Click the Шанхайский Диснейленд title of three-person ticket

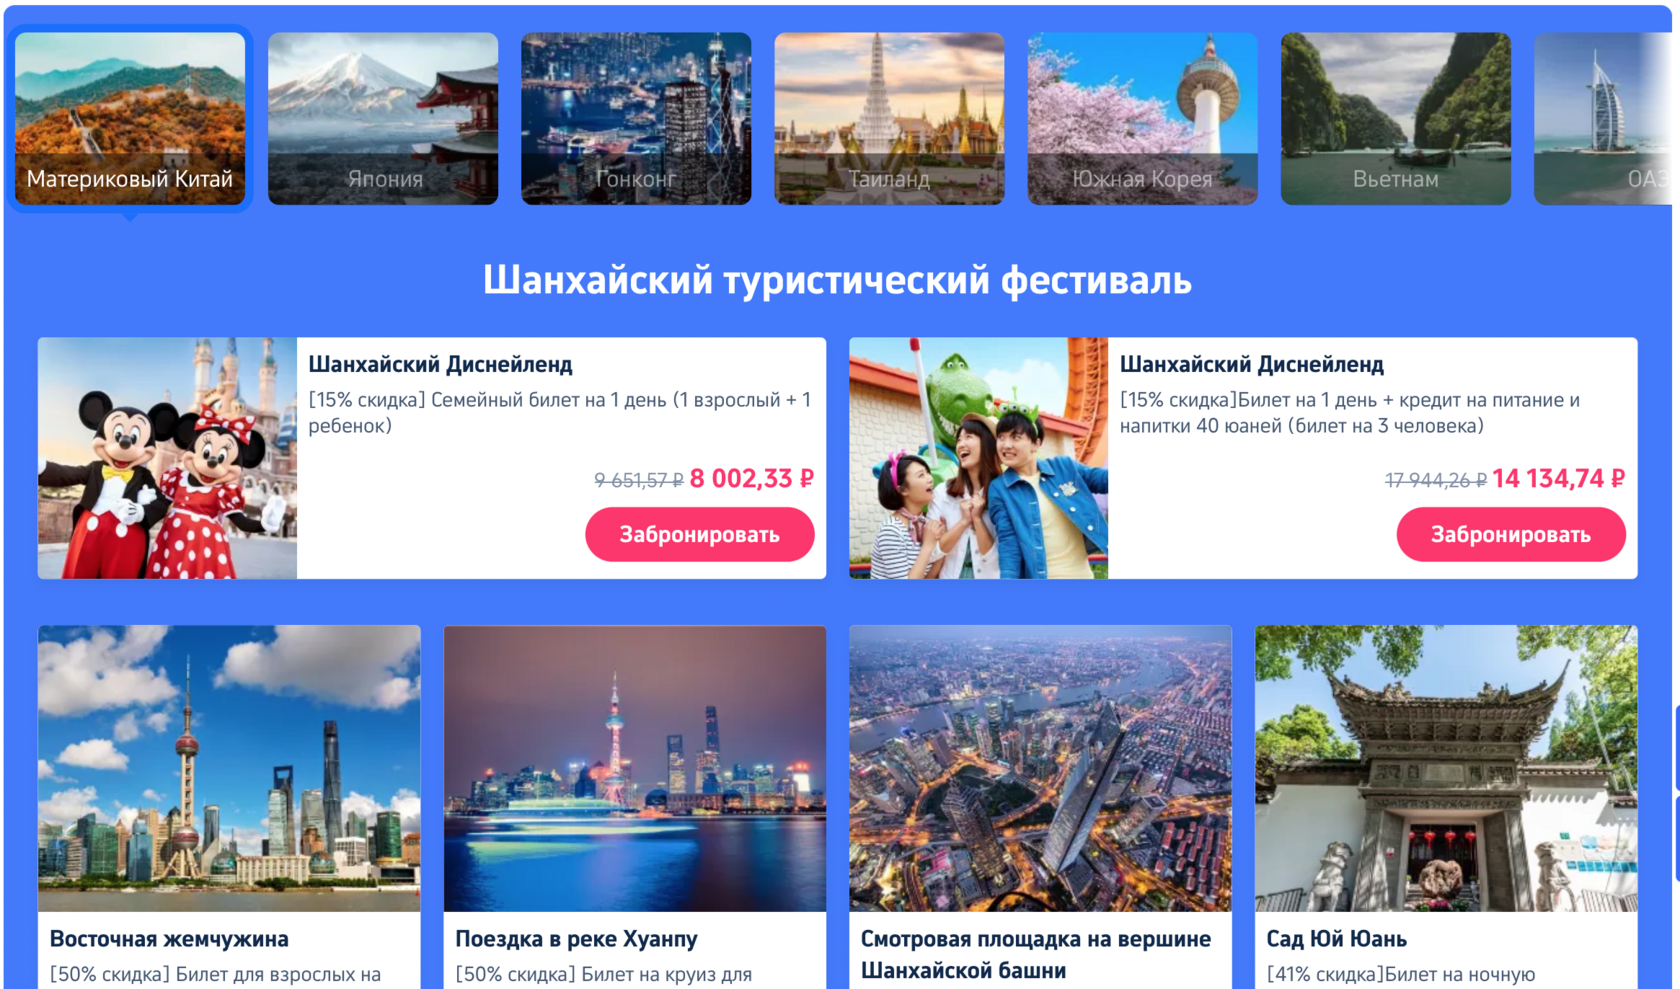(x=1252, y=364)
